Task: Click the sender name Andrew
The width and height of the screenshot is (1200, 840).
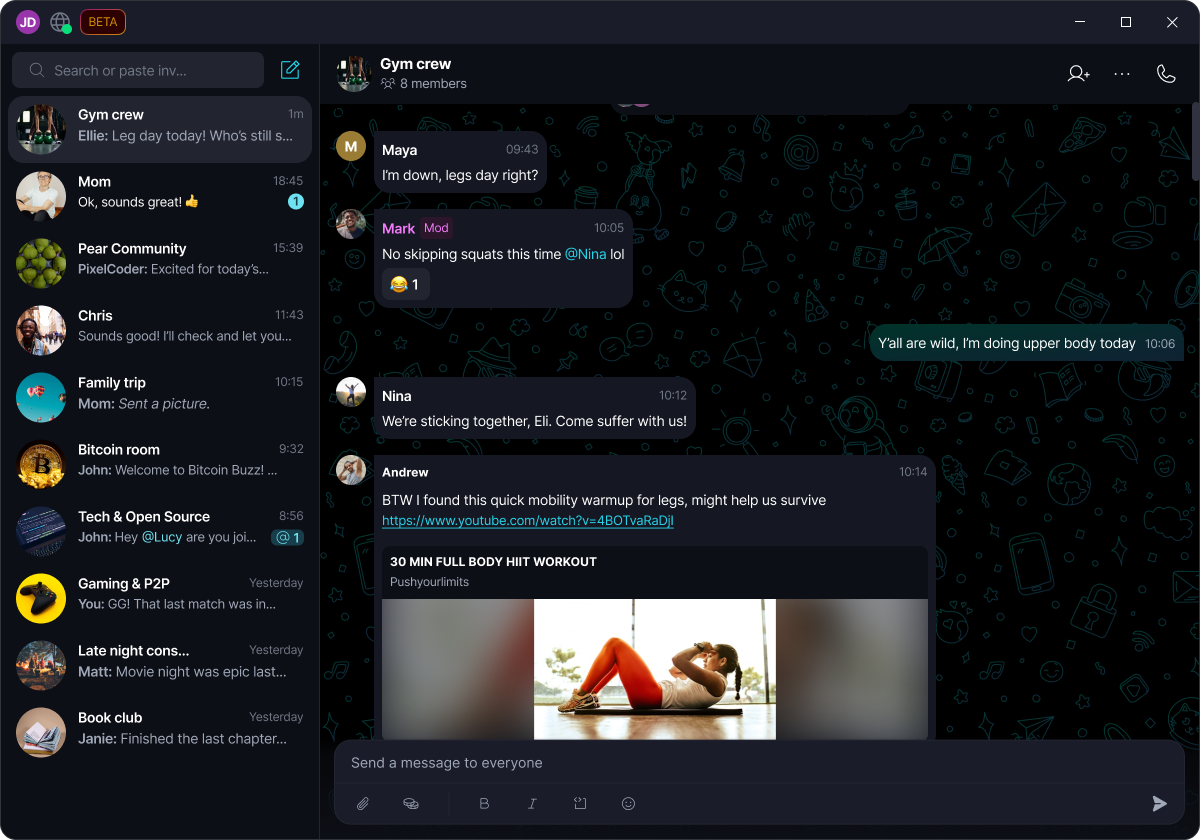Action: [x=405, y=472]
